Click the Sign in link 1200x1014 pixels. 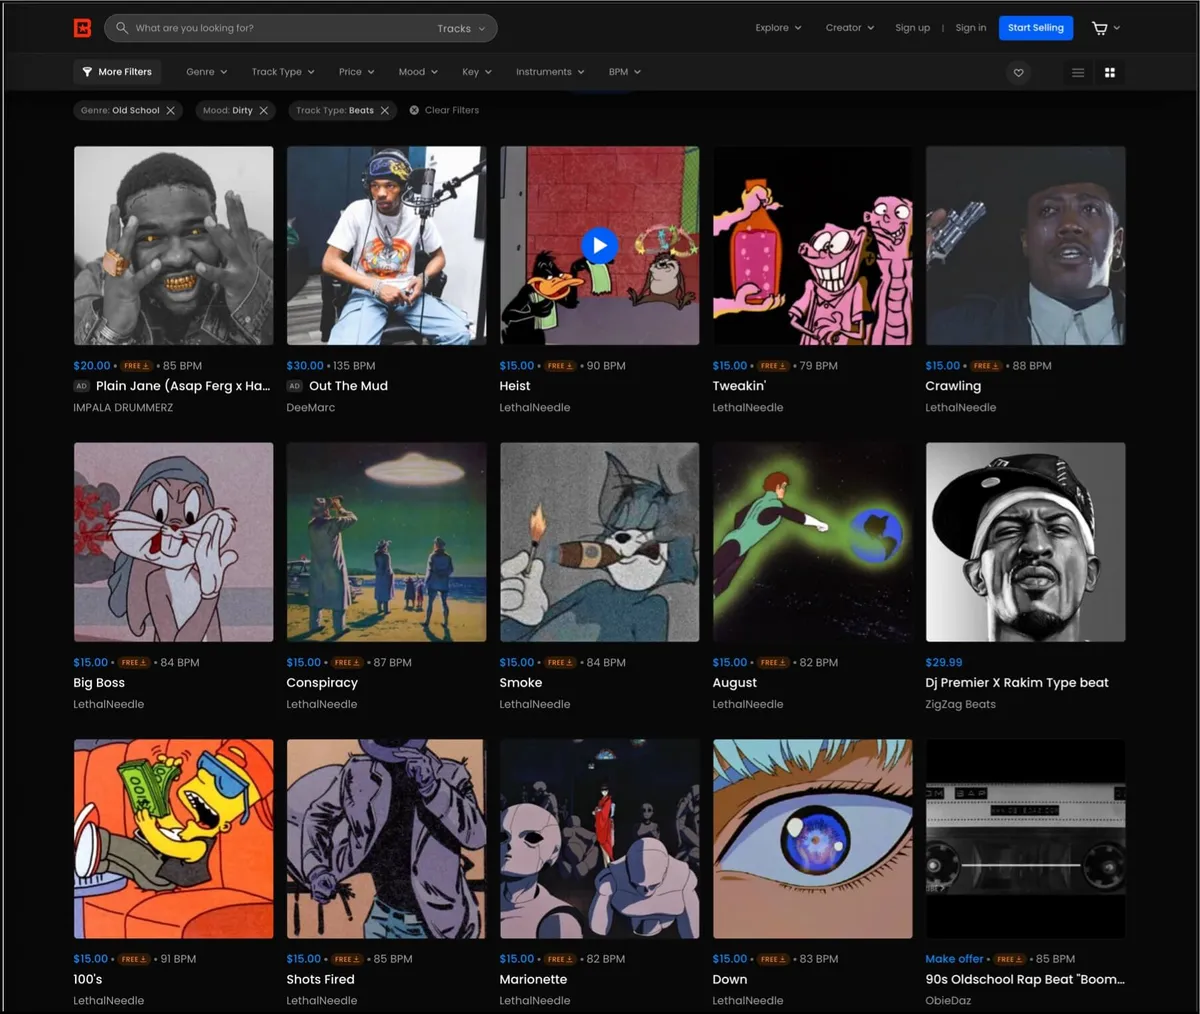click(x=971, y=28)
